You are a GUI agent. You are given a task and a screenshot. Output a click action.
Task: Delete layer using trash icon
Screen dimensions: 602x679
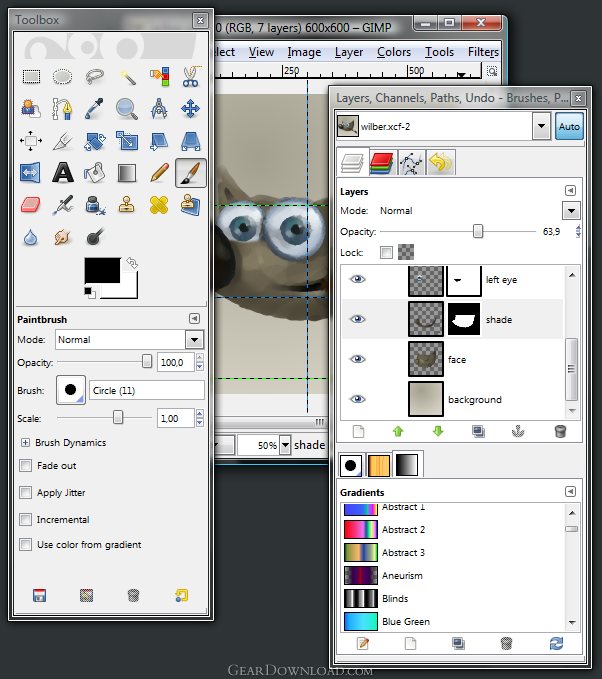(560, 432)
